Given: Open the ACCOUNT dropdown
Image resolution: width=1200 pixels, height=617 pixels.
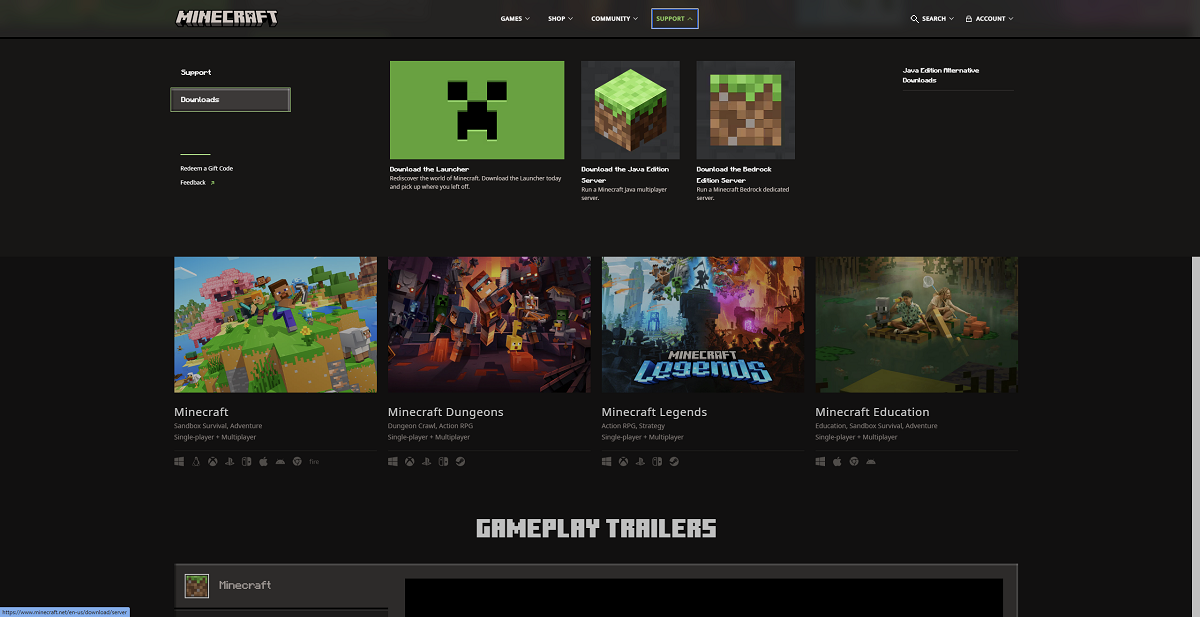Looking at the screenshot, I should point(988,18).
